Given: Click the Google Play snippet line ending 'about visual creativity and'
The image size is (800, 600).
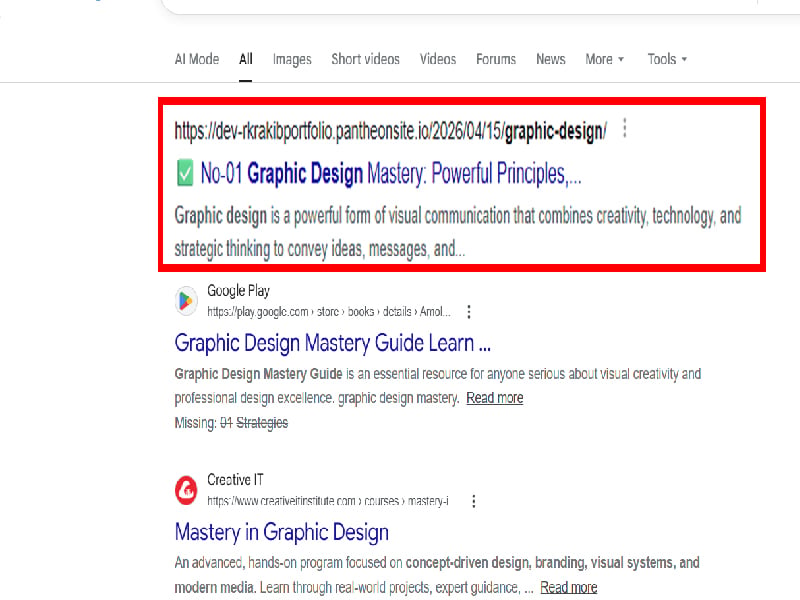Looking at the screenshot, I should (438, 374).
